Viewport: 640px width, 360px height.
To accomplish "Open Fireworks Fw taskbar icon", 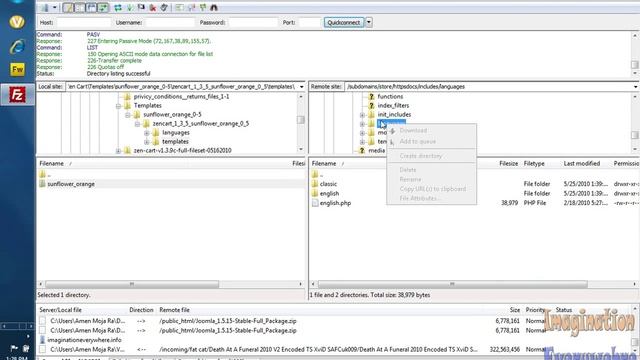I will point(17,69).
